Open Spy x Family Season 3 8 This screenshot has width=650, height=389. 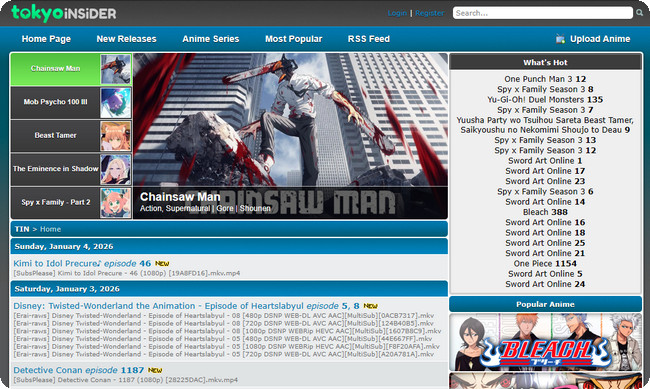click(x=545, y=89)
